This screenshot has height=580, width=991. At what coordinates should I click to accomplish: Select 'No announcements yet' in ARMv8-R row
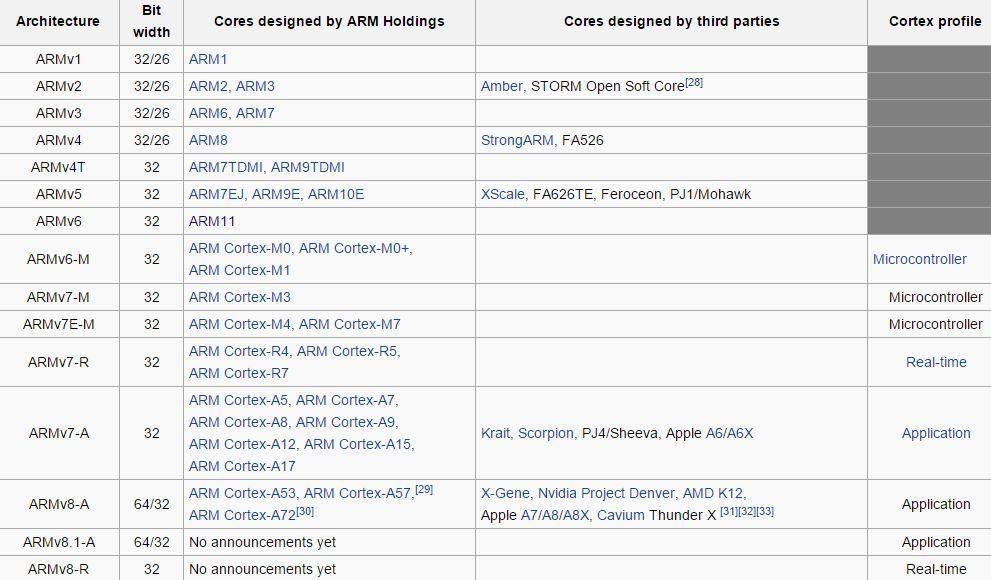(x=262, y=569)
